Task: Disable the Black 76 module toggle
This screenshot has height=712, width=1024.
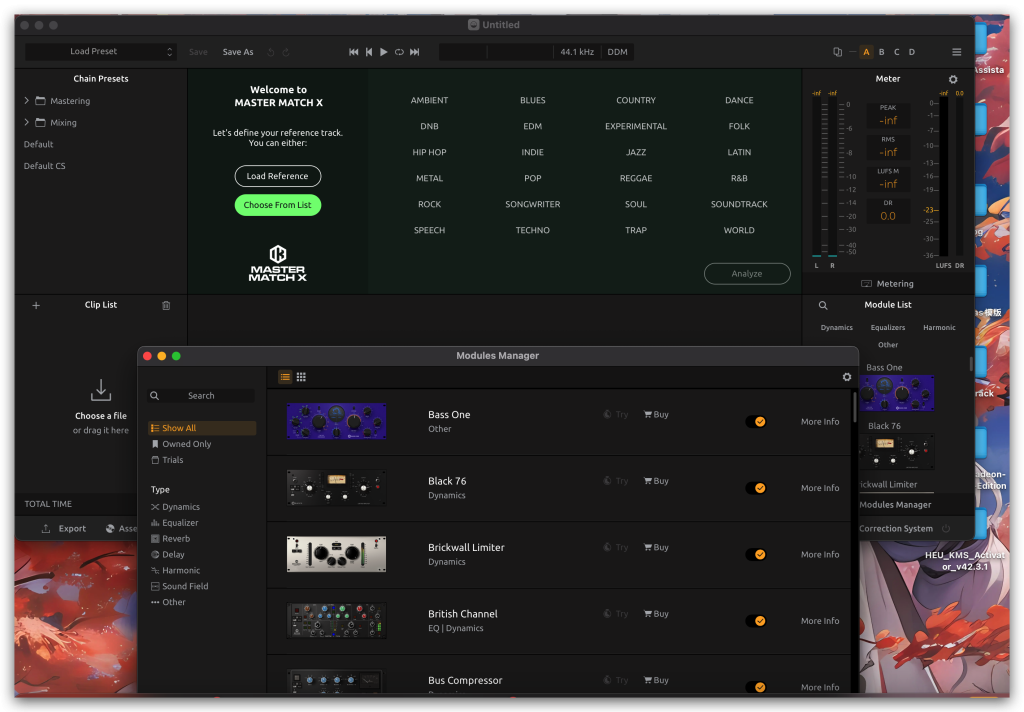Action: [x=756, y=488]
